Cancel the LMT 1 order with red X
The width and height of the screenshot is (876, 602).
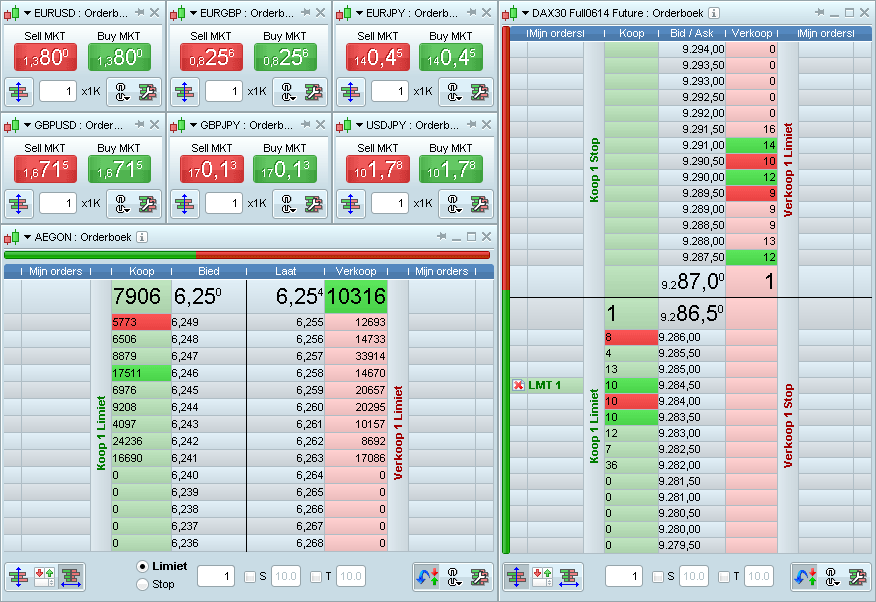[x=518, y=386]
